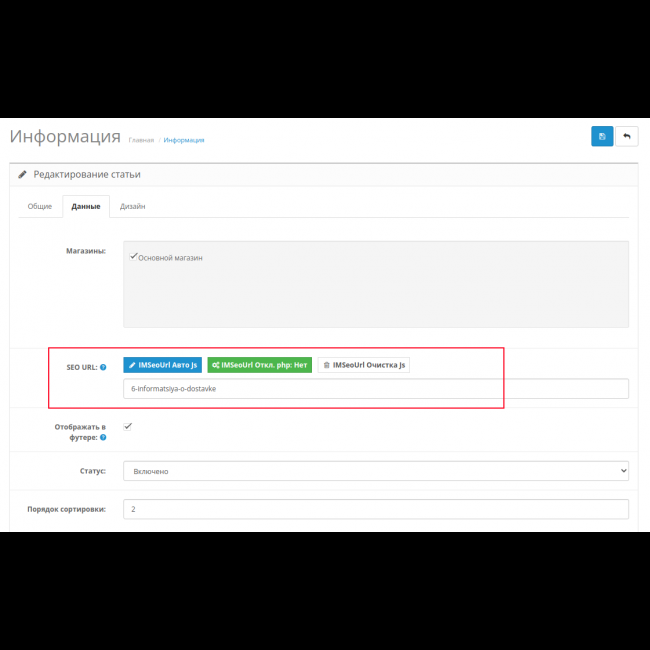This screenshot has width=650, height=650.
Task: Switch to the Общие tab
Action: (x=40, y=206)
